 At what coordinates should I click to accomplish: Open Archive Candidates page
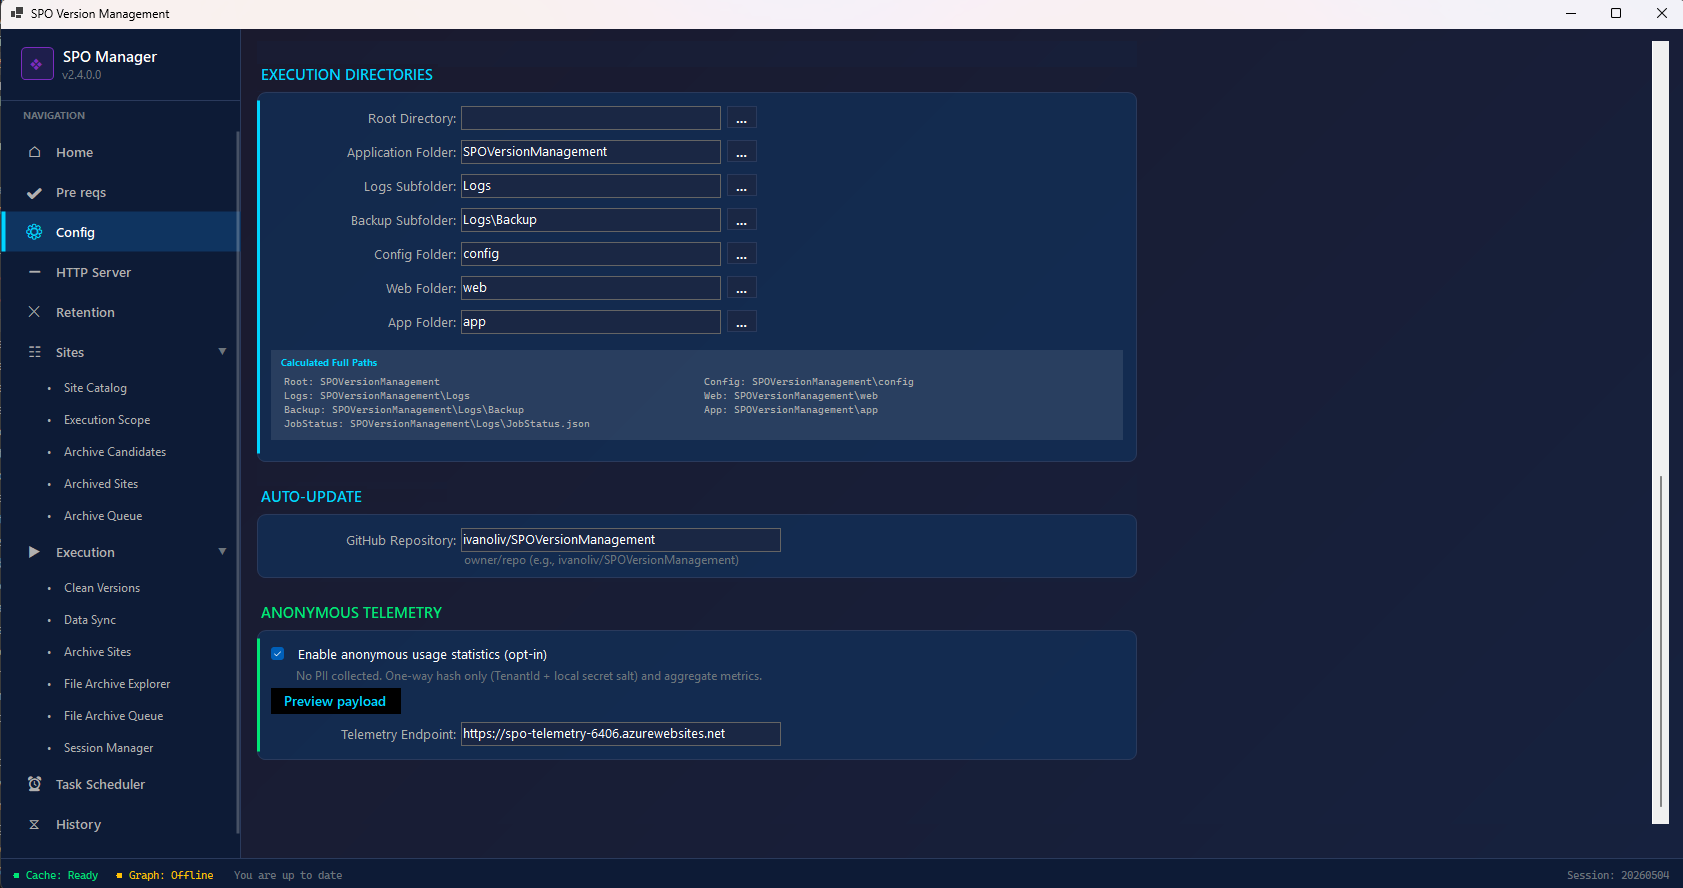click(115, 452)
